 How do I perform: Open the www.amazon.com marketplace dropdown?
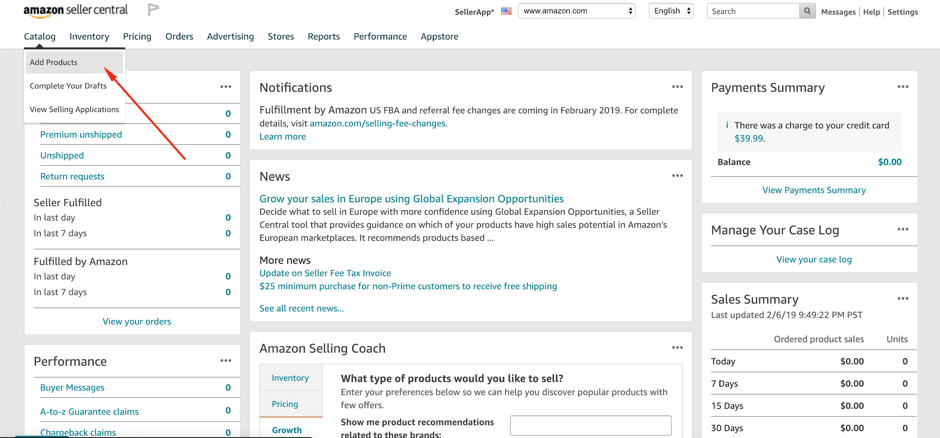577,11
